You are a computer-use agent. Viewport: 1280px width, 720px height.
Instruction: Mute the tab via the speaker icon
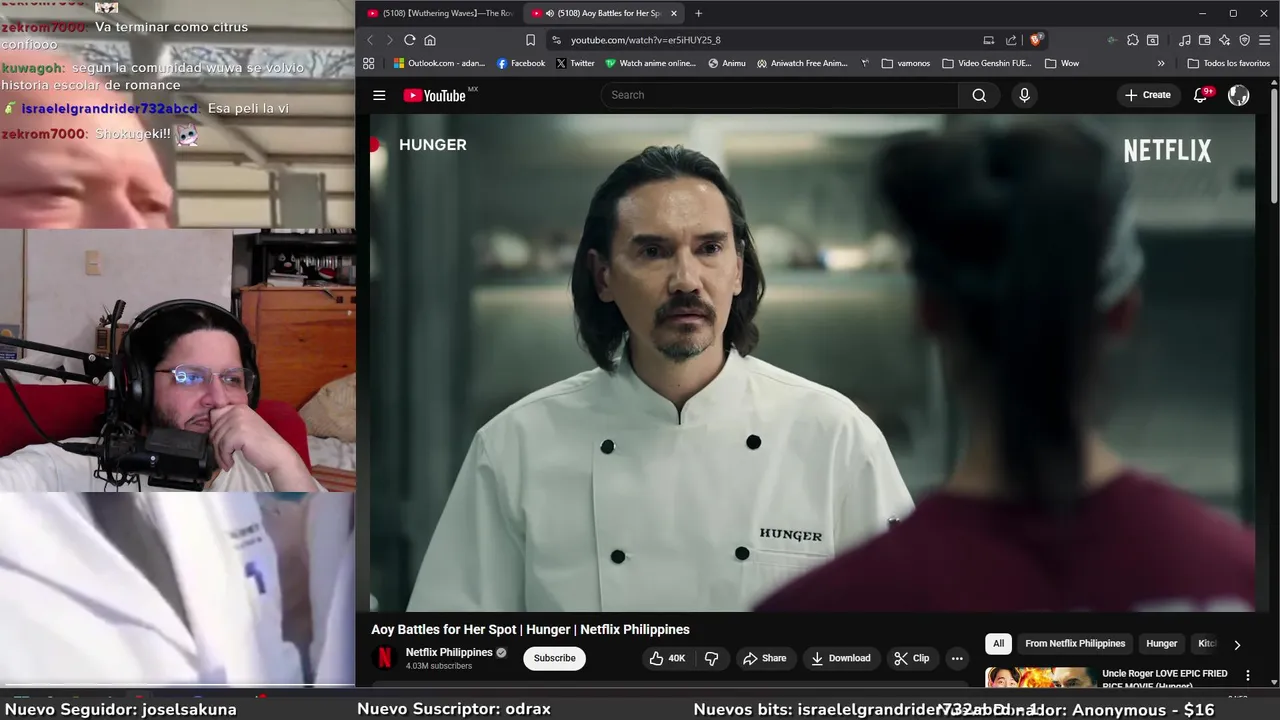550,13
